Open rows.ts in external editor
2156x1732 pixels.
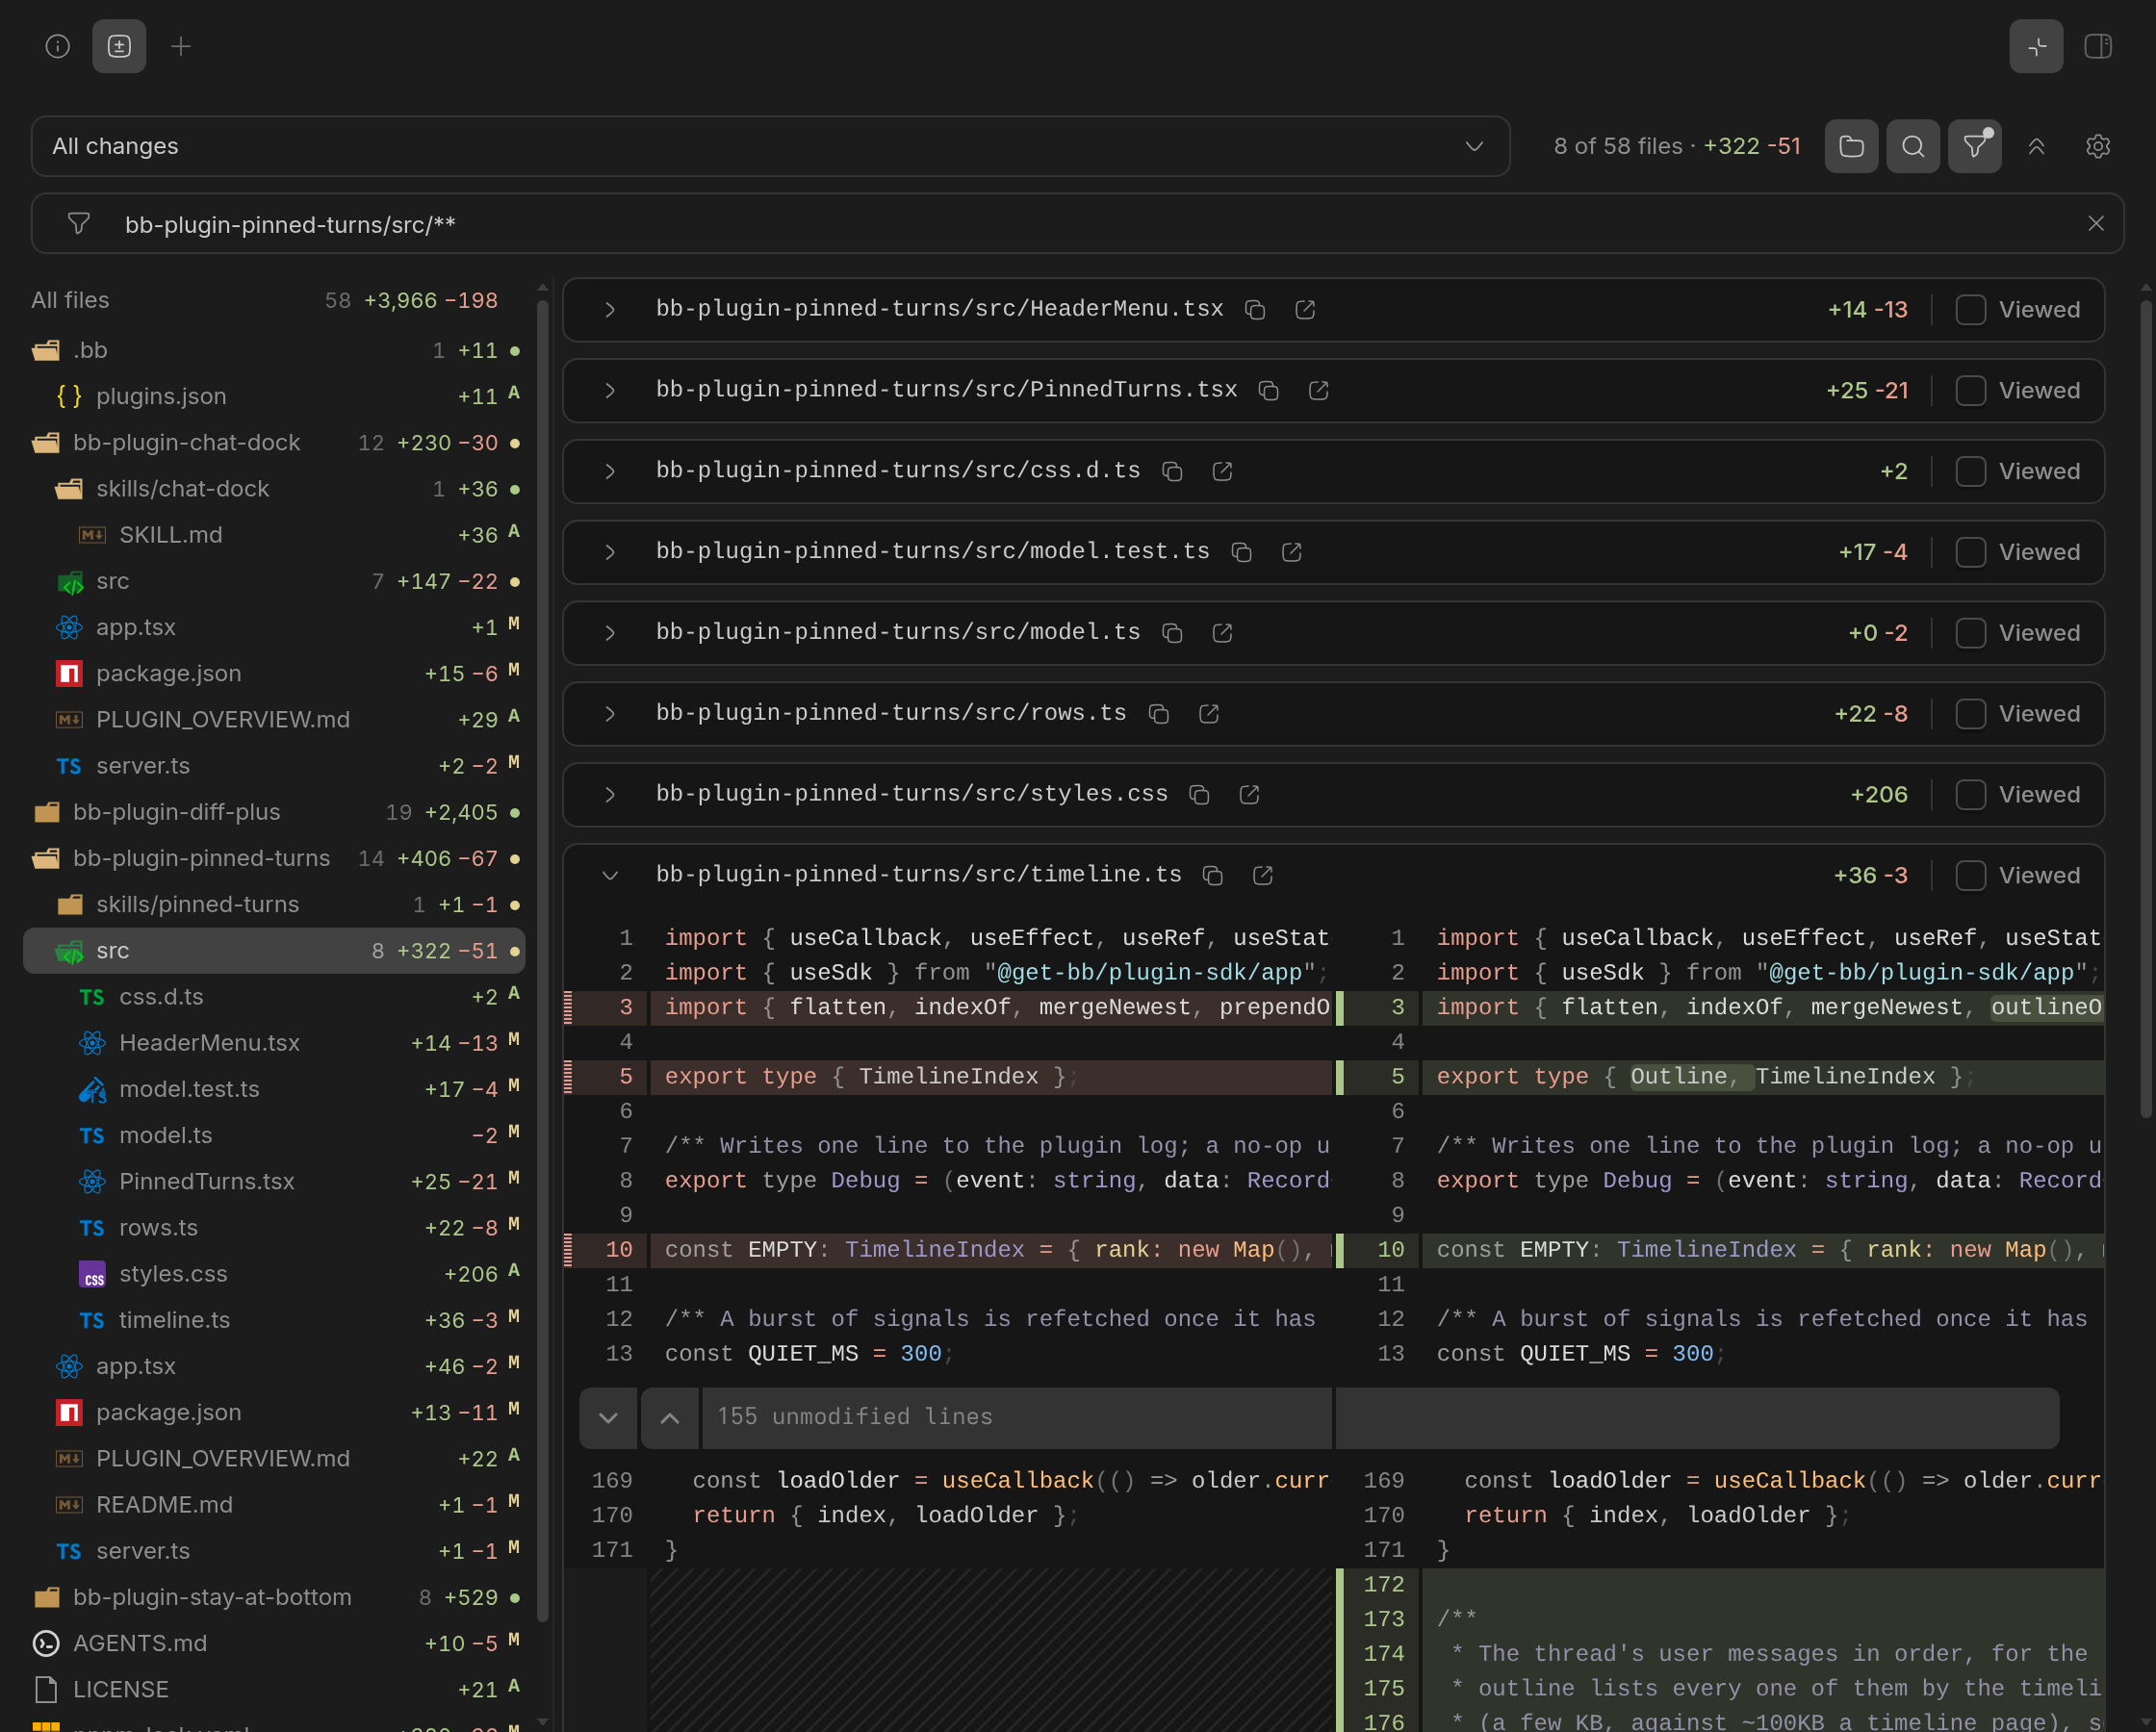[1209, 714]
